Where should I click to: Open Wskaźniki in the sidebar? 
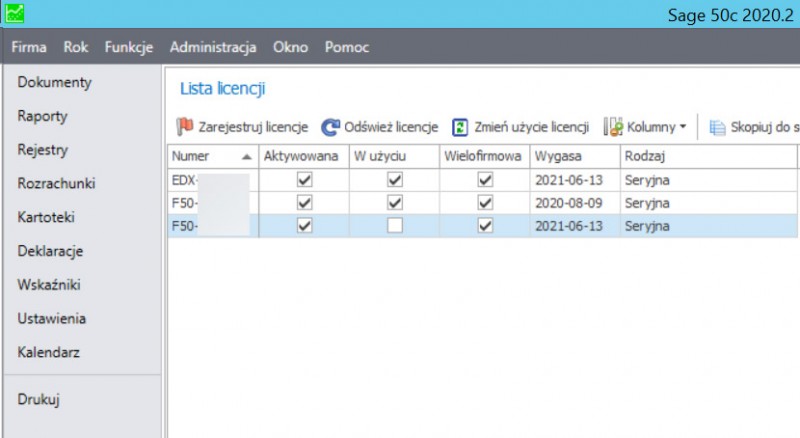49,284
